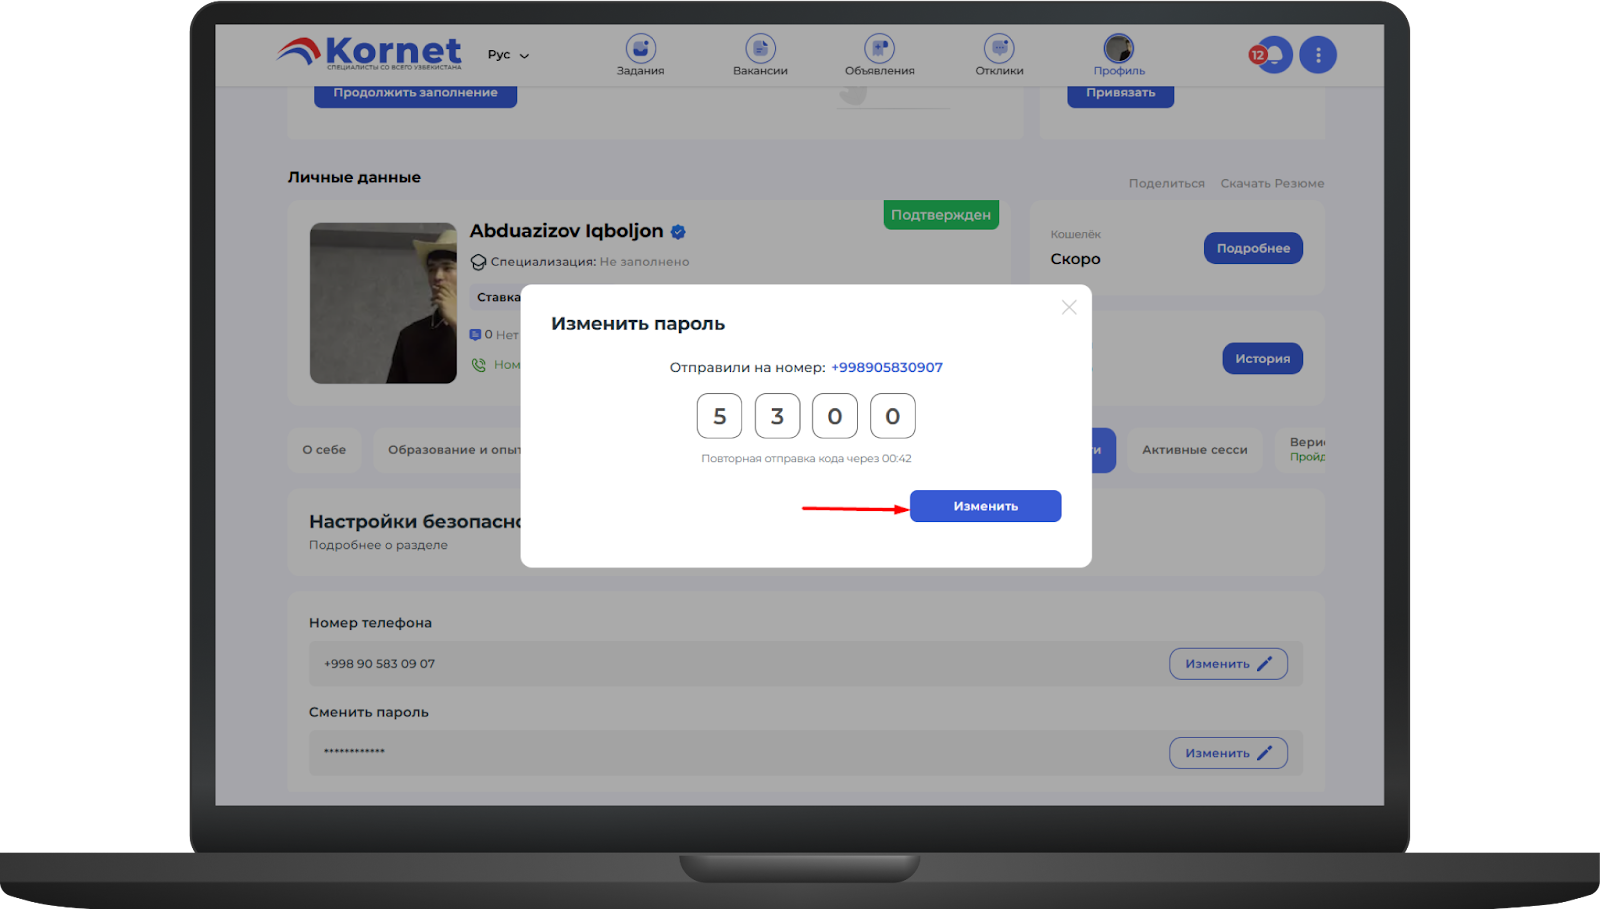Click Изменить next to phone number
1600x909 pixels.
(1228, 664)
